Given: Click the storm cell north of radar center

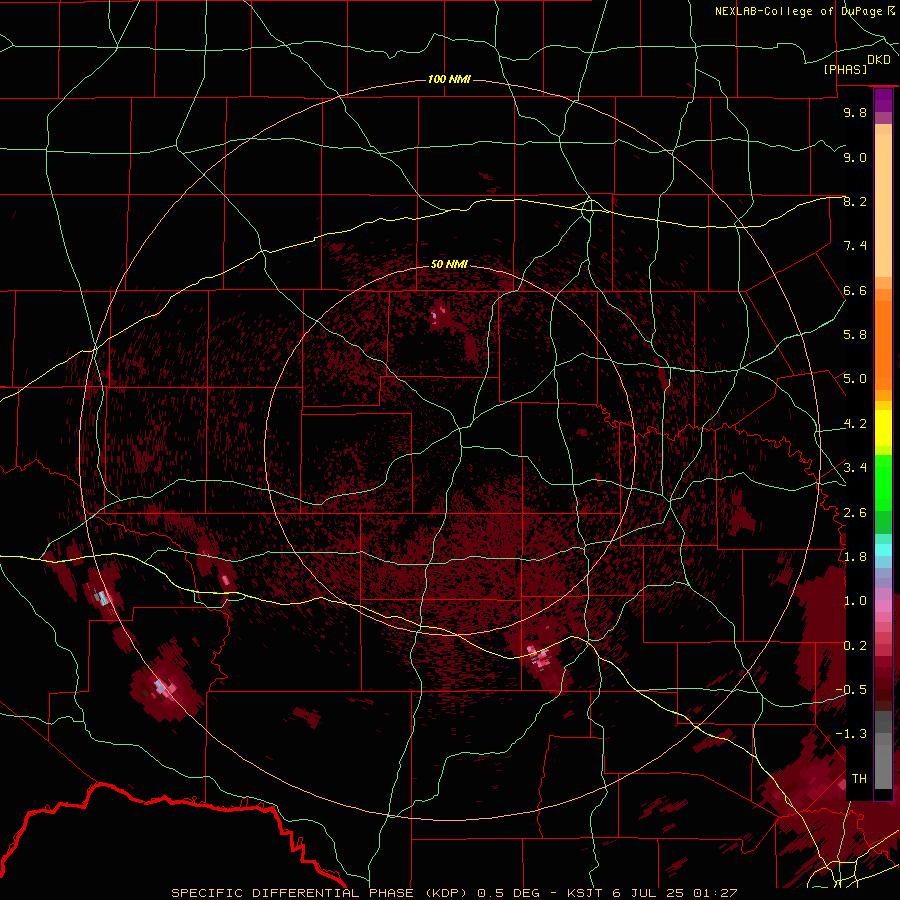Looking at the screenshot, I should tap(439, 315).
